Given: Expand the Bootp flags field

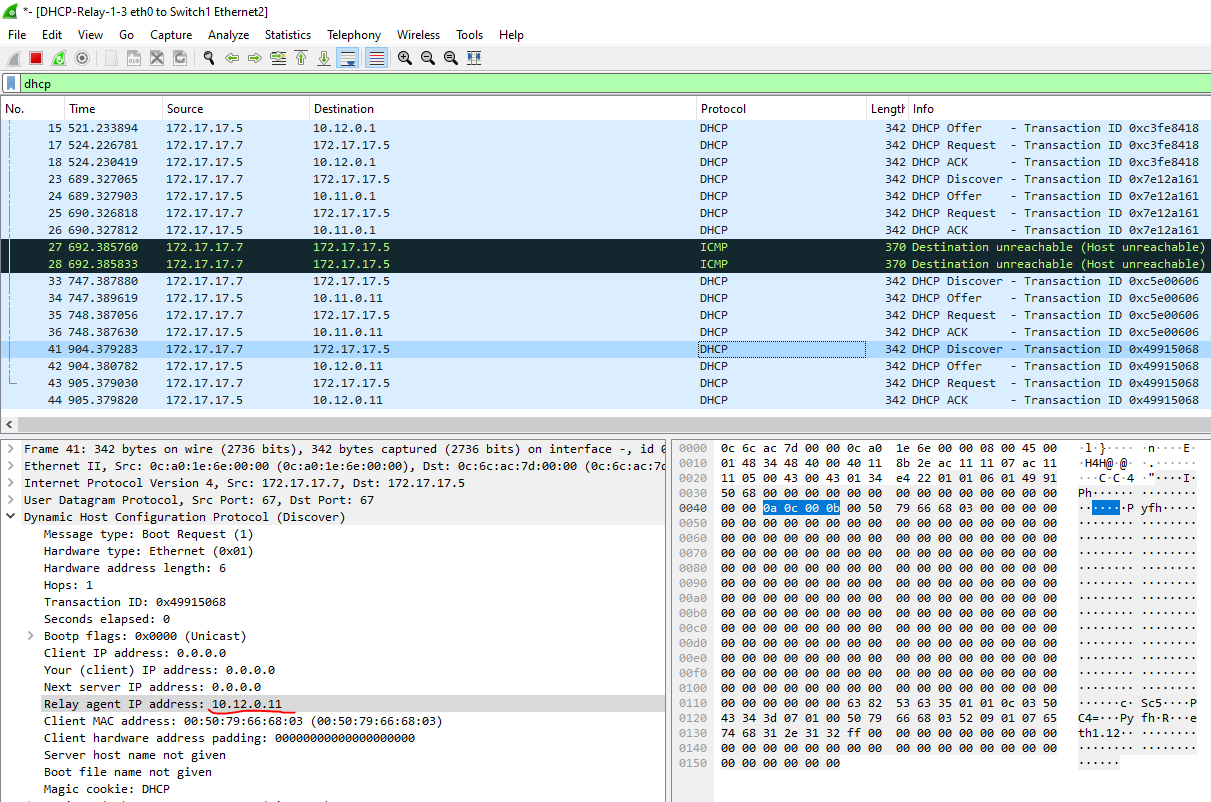Looking at the screenshot, I should coord(33,636).
